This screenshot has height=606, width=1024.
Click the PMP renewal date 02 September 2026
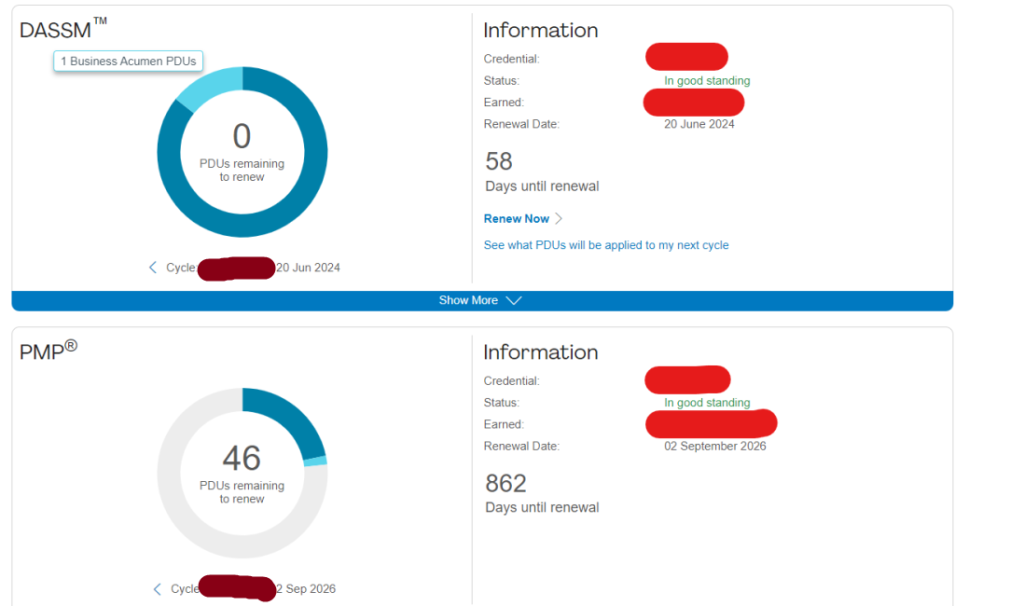click(x=715, y=446)
